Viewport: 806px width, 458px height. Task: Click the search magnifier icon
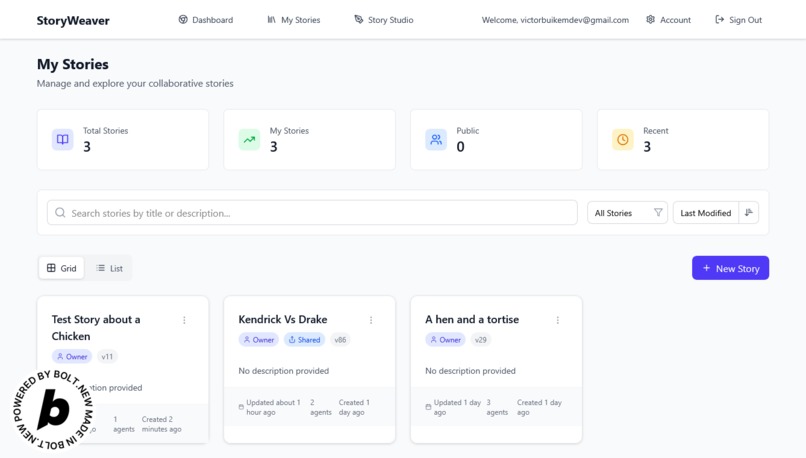click(x=60, y=213)
